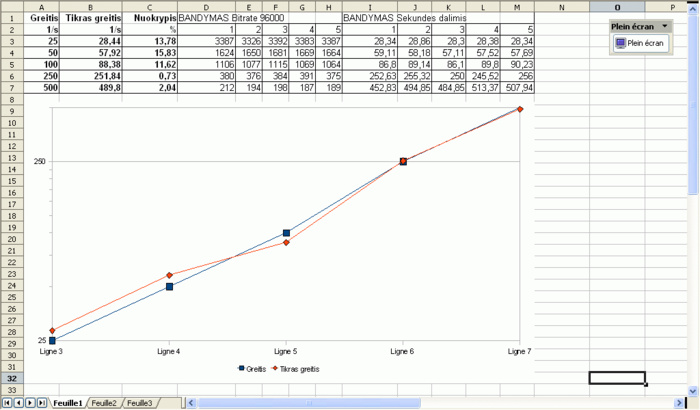Click horizontal scrollbar right arrow
The width and height of the screenshot is (700, 410).
click(x=679, y=403)
